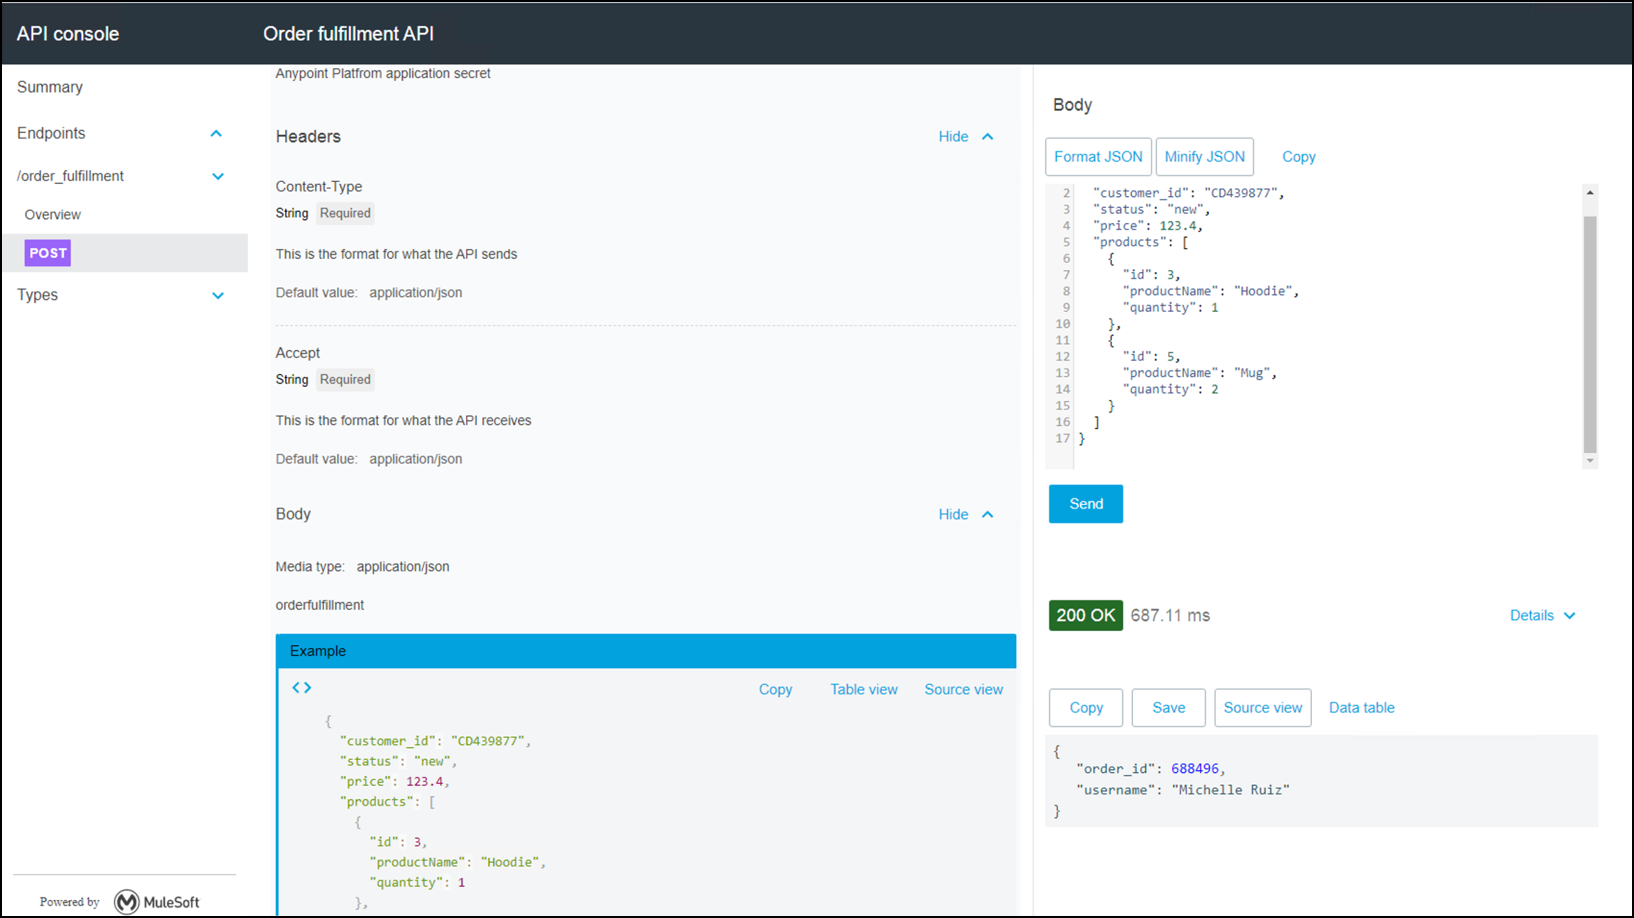The image size is (1634, 918).
Task: Expand the Types section chevron
Action: 218,296
